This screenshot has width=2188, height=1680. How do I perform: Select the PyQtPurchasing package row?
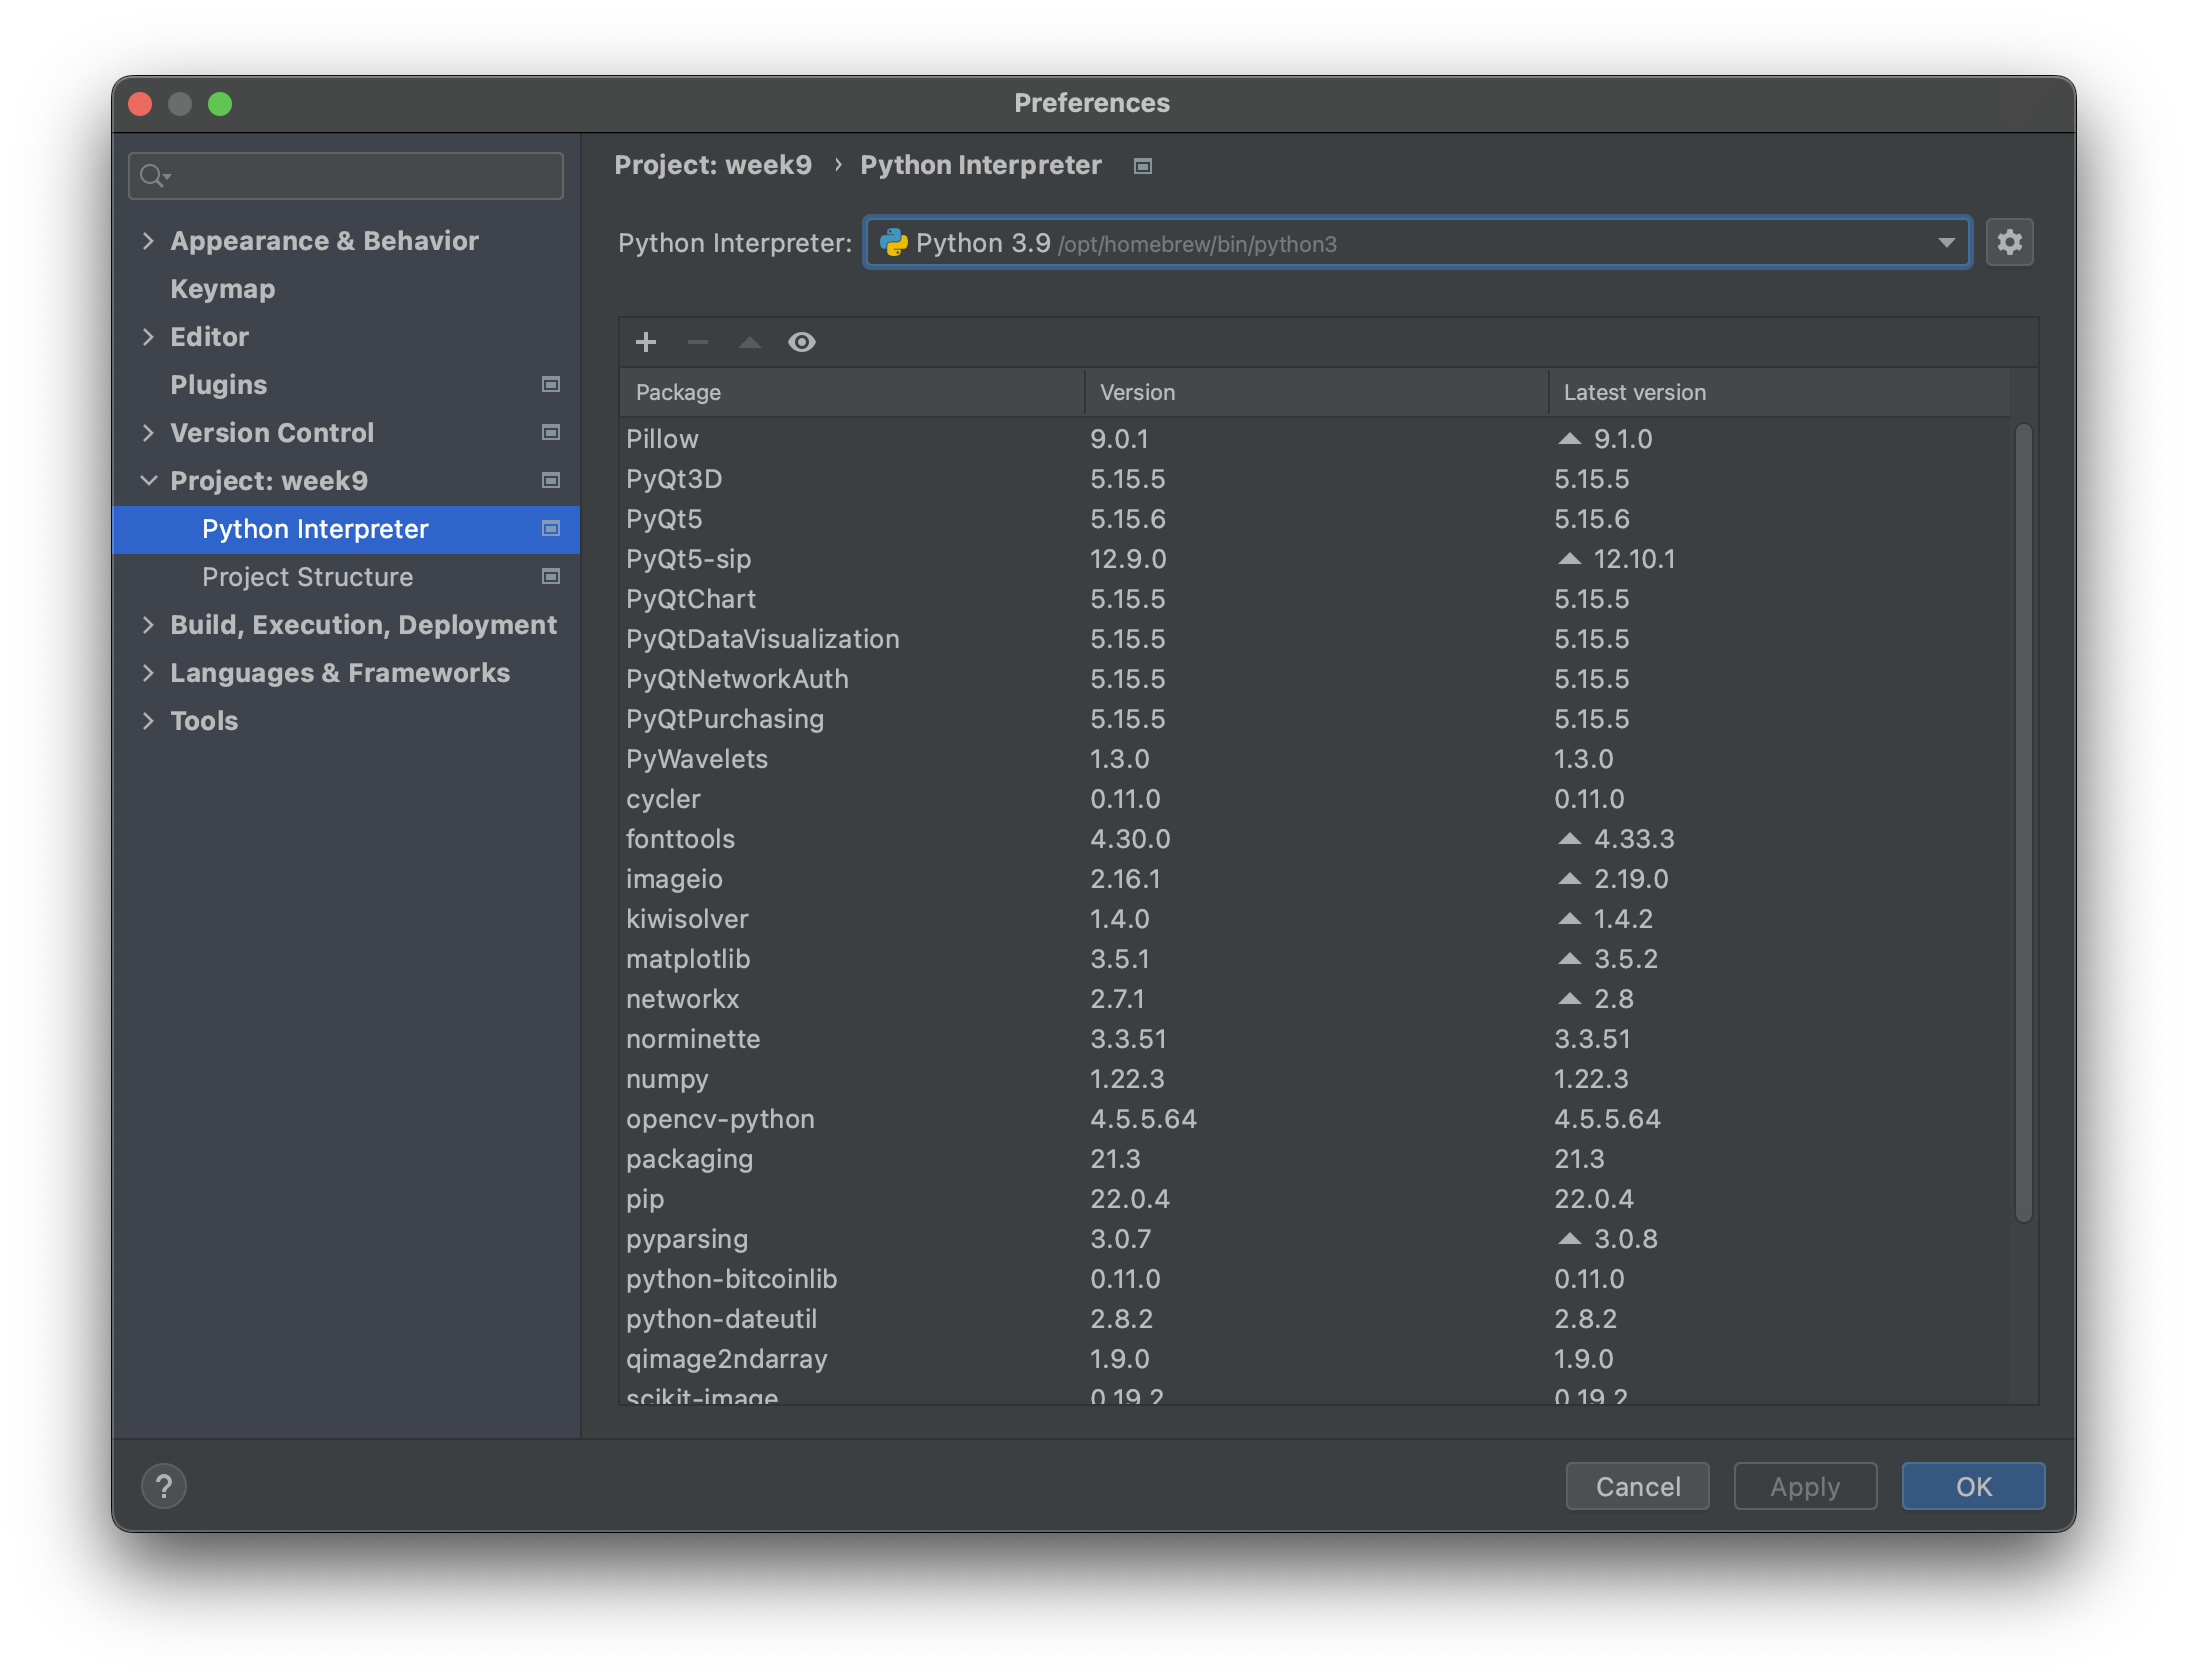point(1315,718)
